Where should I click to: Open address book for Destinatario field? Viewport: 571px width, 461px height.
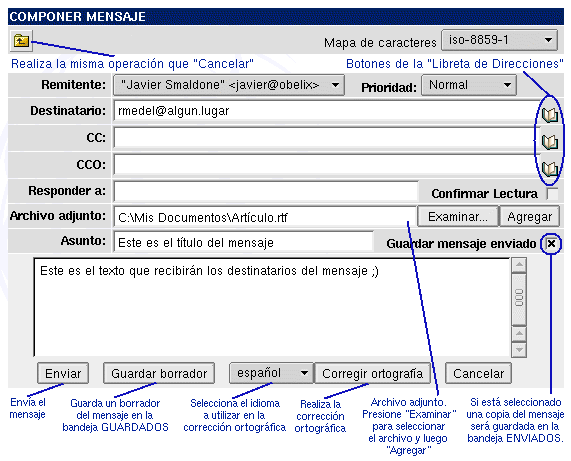point(549,114)
